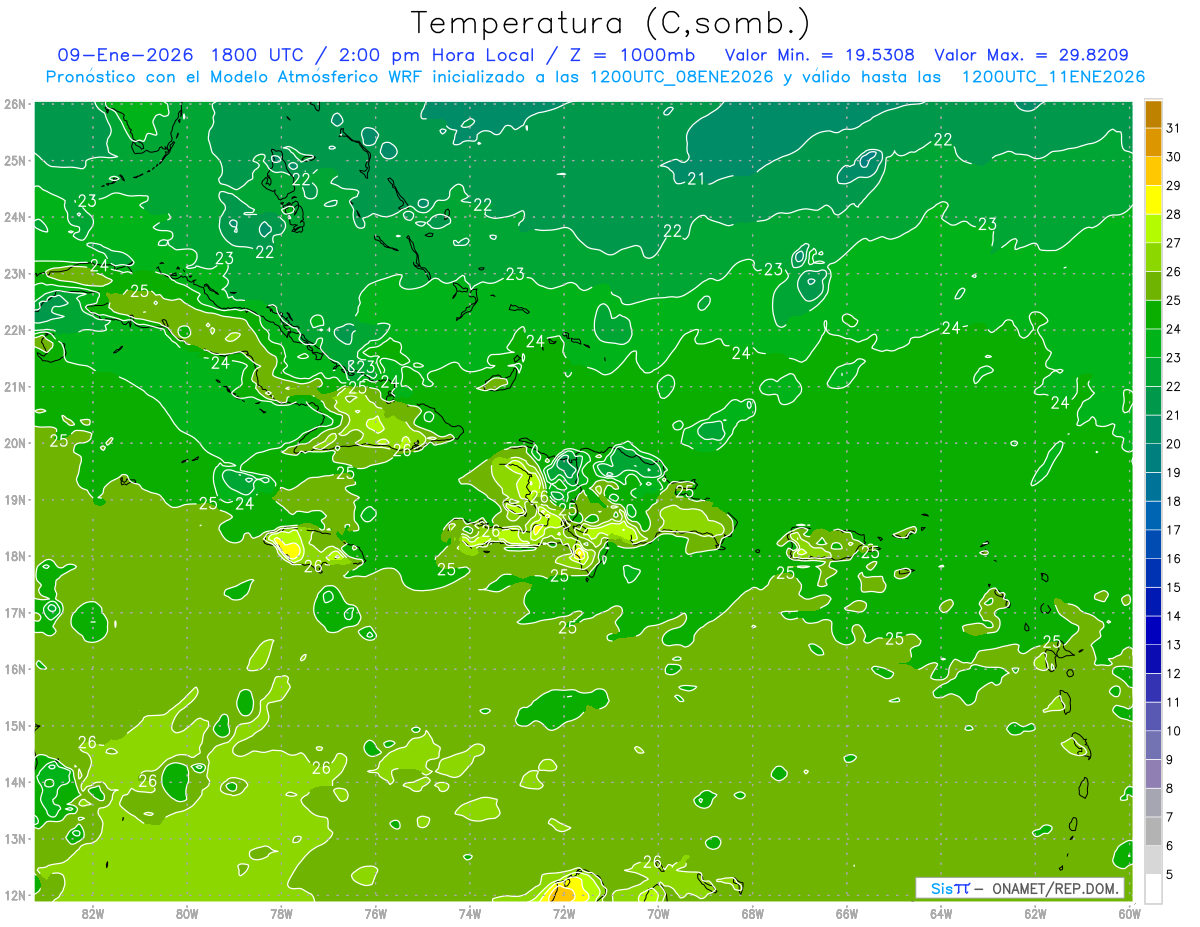Click the validity time '1200UTC_11ENE2026'
The width and height of the screenshot is (1200, 927).
coord(1053,77)
